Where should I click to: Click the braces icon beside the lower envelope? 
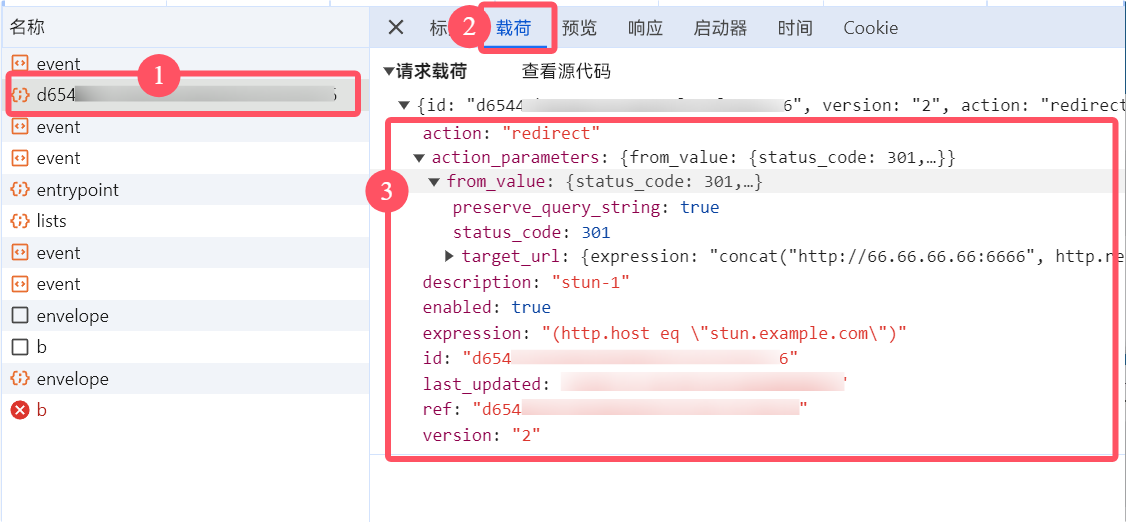[x=20, y=379]
